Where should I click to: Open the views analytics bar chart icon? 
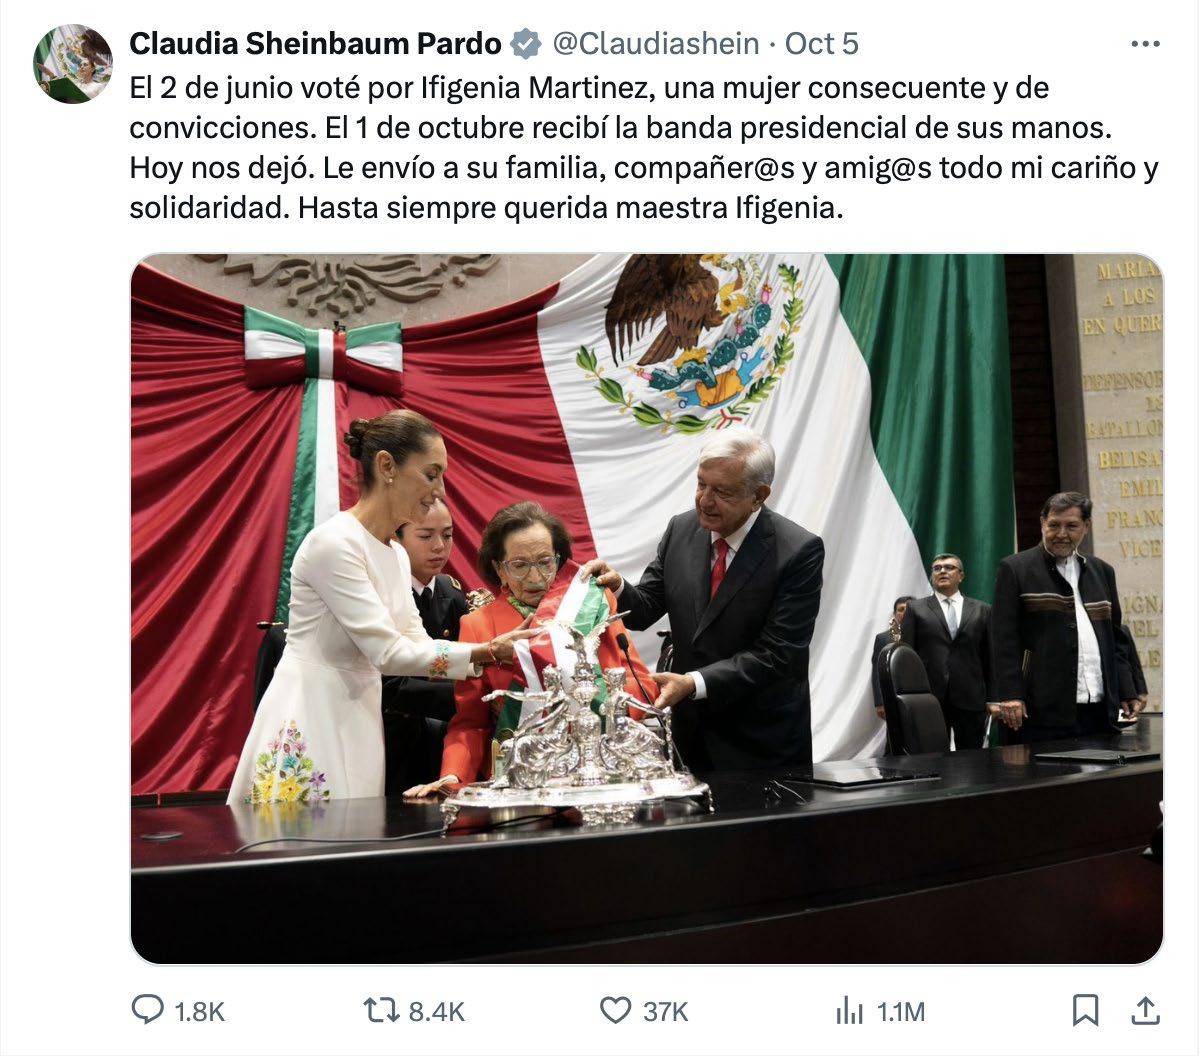(849, 1011)
